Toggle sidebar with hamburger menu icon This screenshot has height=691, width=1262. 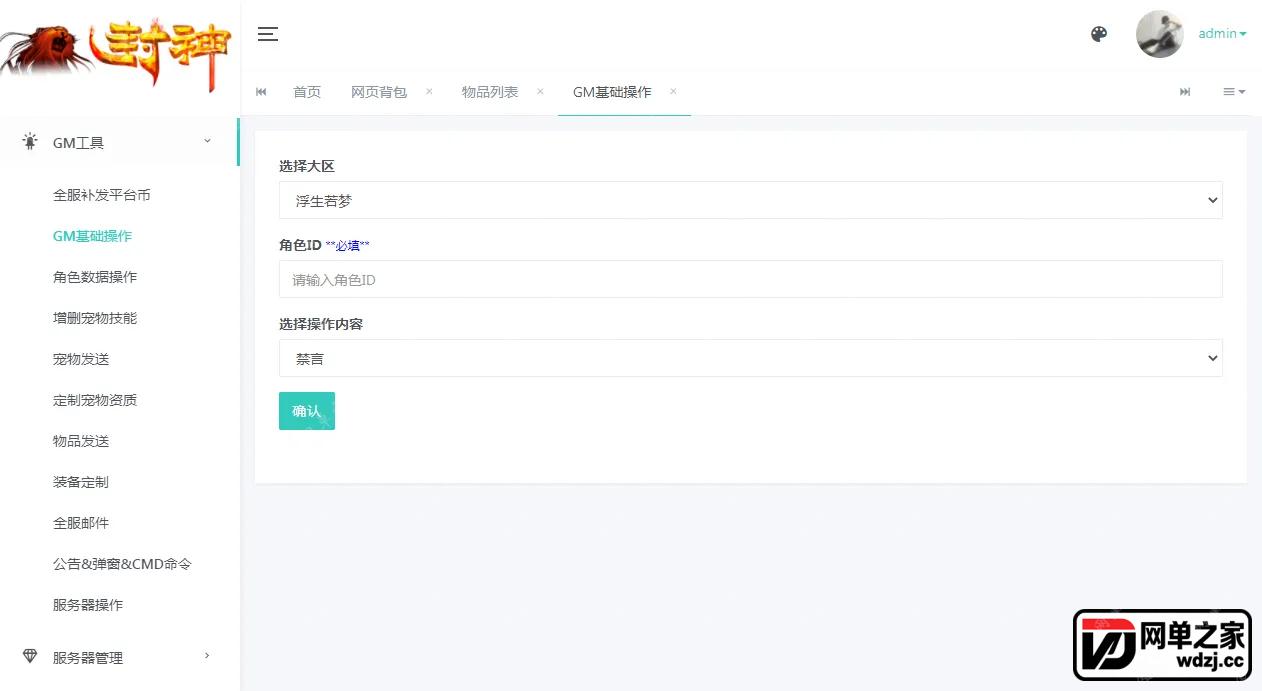click(267, 34)
